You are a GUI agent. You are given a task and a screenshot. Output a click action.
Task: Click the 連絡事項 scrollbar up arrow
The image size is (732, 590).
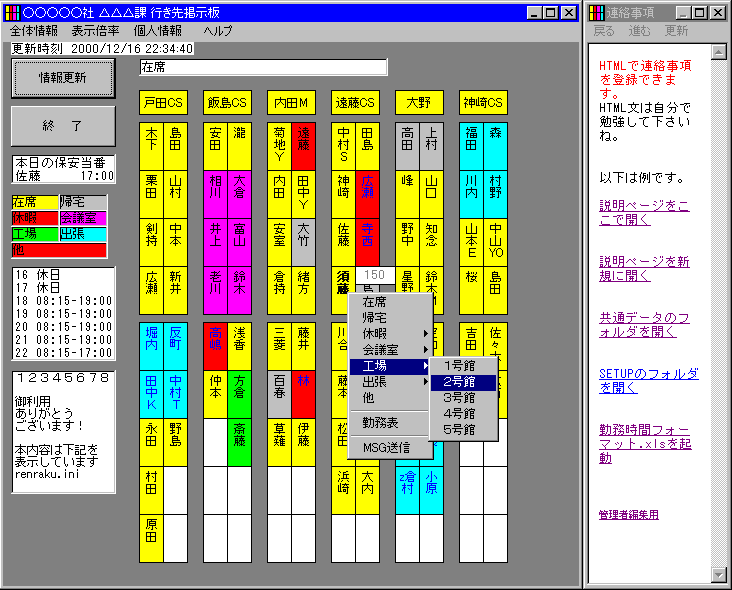[x=718, y=51]
